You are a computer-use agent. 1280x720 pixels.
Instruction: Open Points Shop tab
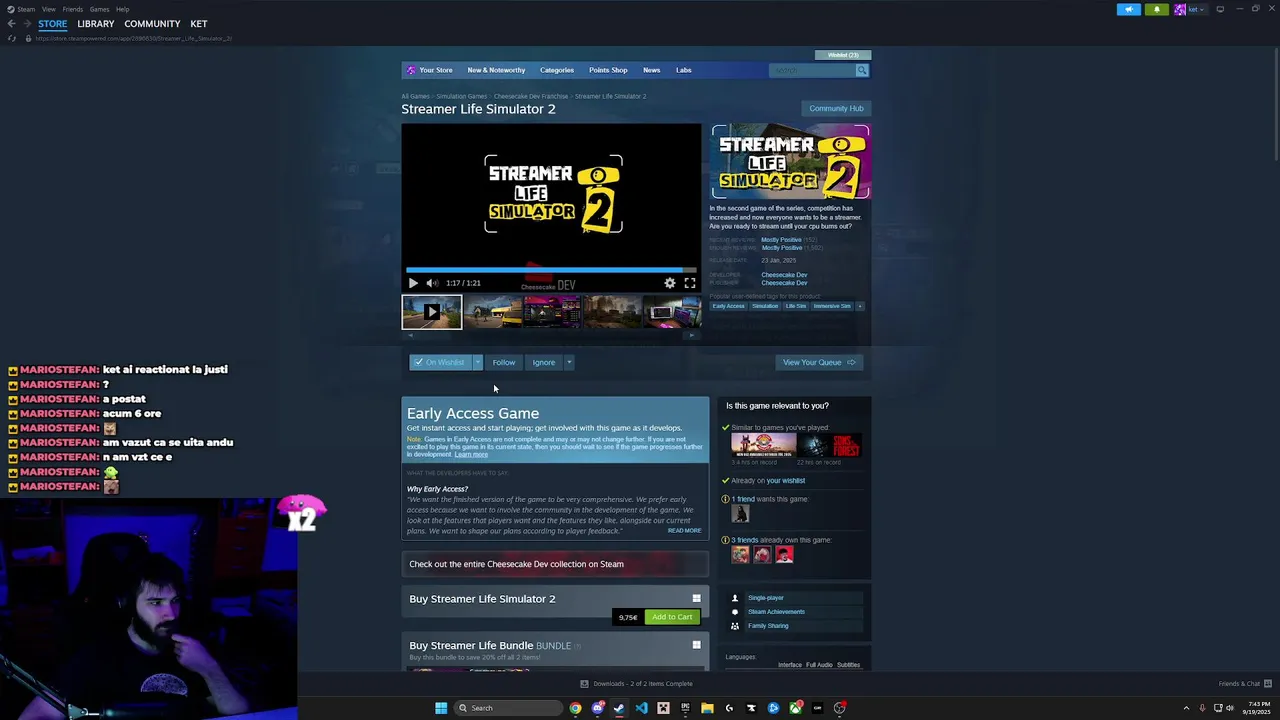coord(608,70)
